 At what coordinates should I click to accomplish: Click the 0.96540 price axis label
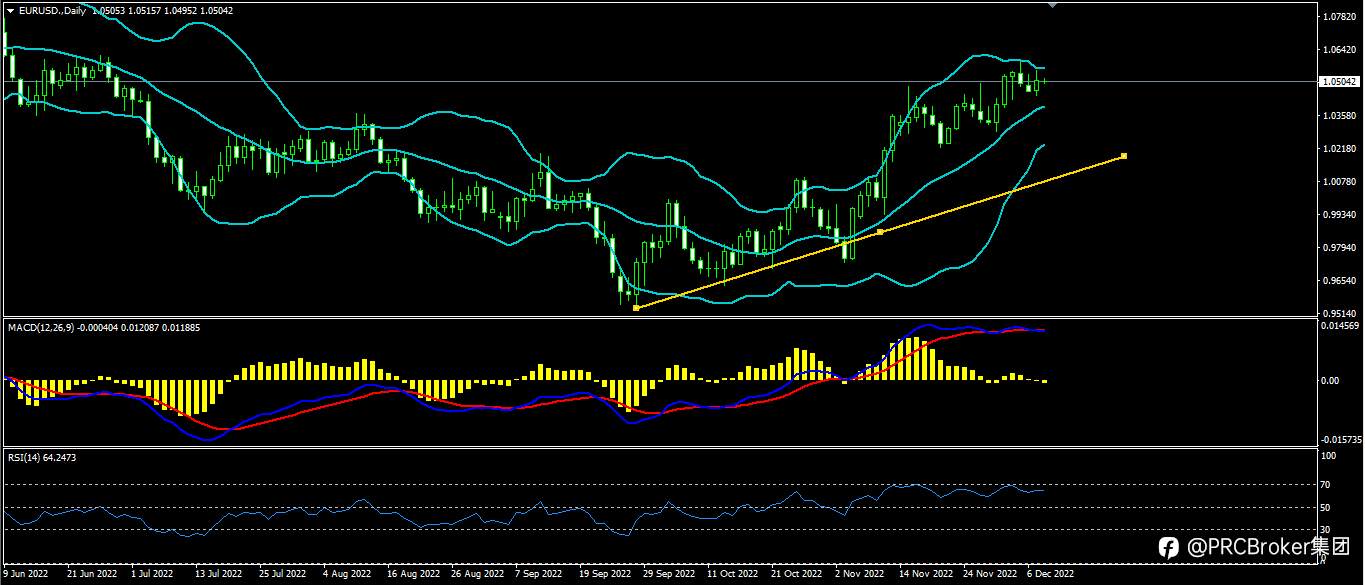(x=1338, y=281)
